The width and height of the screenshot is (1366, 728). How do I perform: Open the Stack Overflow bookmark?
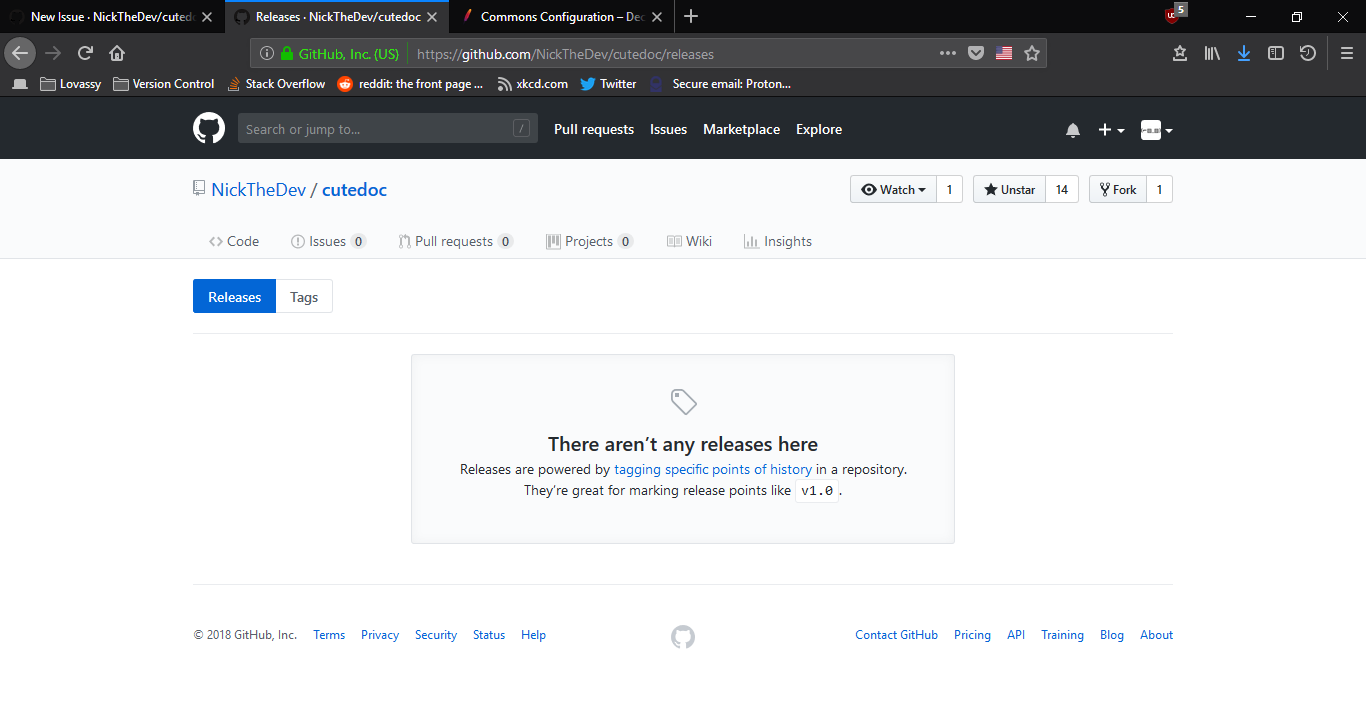click(276, 84)
